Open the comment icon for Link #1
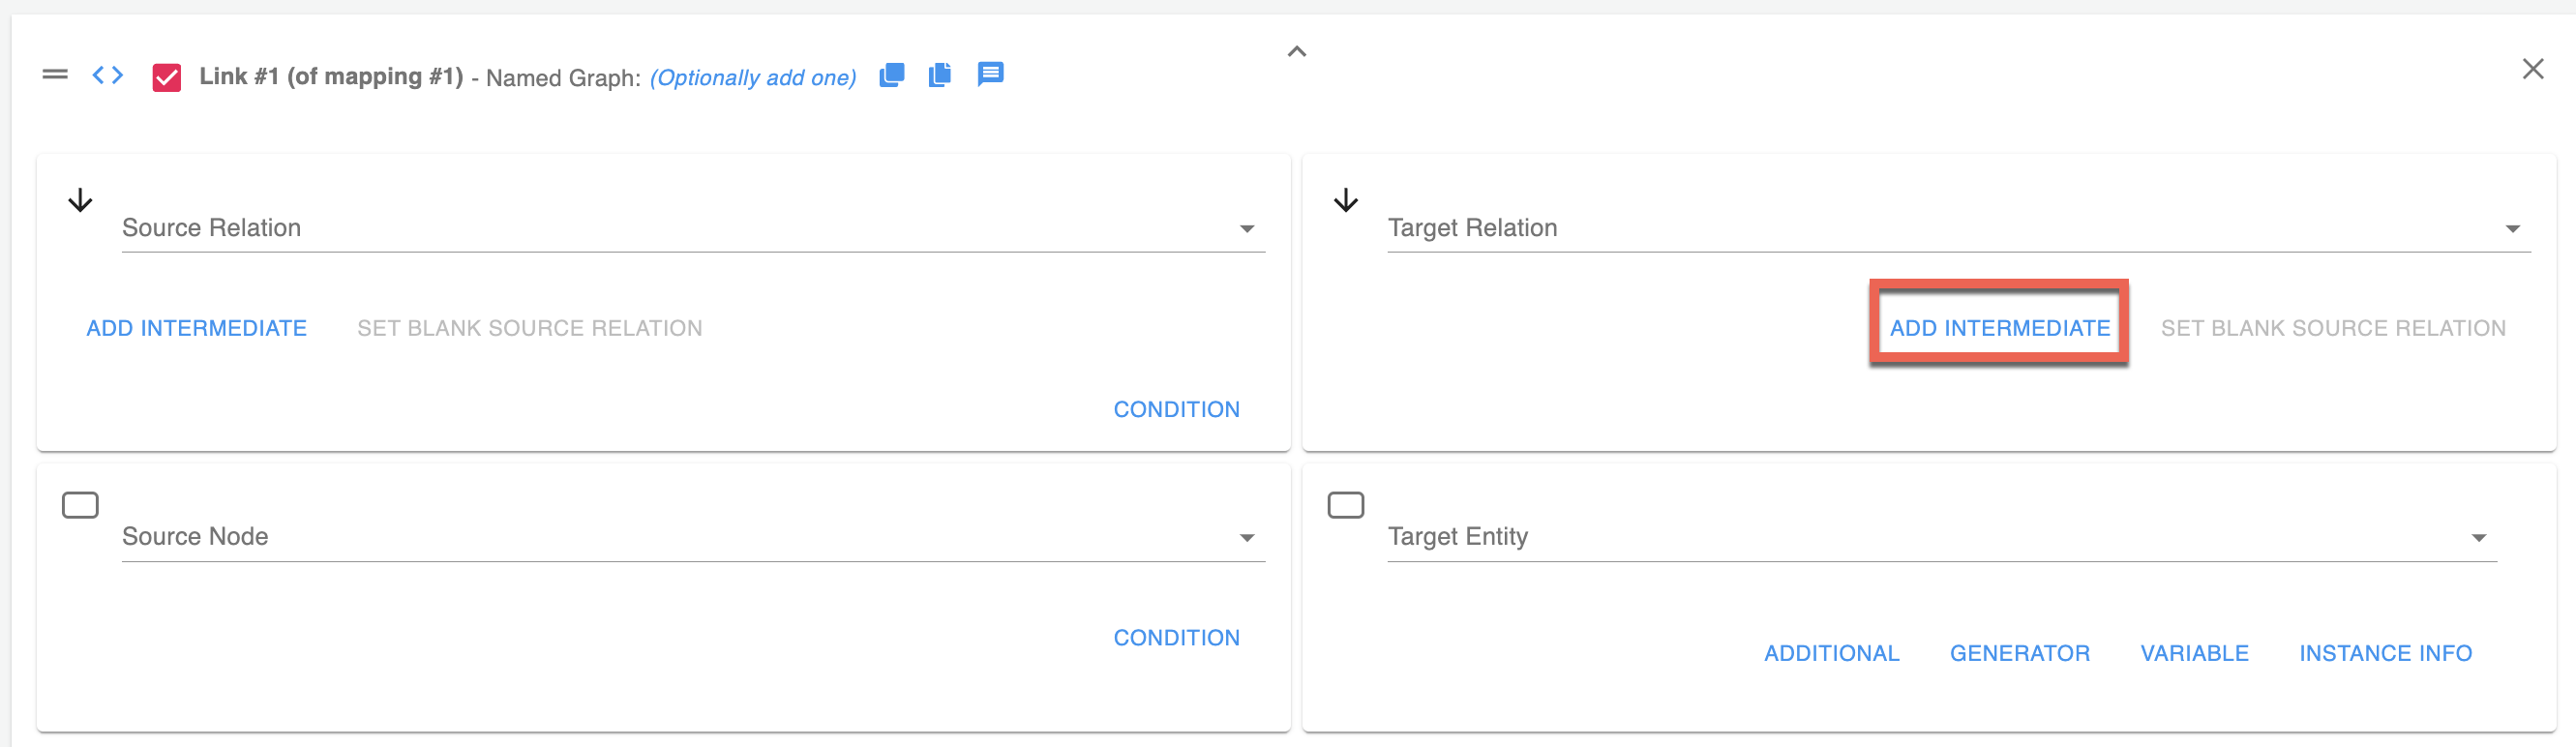Viewport: 2576px width, 747px height. pyautogui.click(x=990, y=74)
